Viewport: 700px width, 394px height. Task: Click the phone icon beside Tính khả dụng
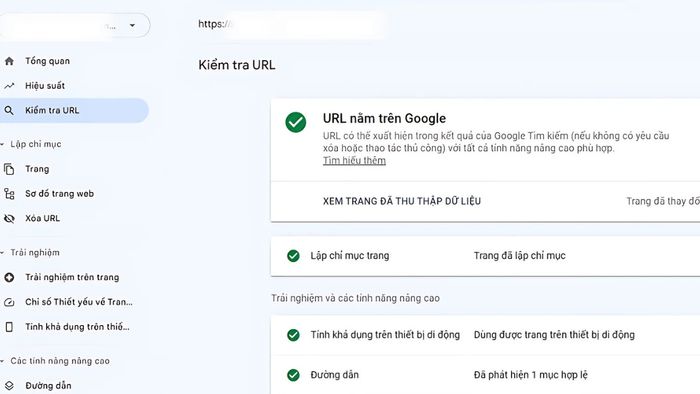[x=9, y=327]
